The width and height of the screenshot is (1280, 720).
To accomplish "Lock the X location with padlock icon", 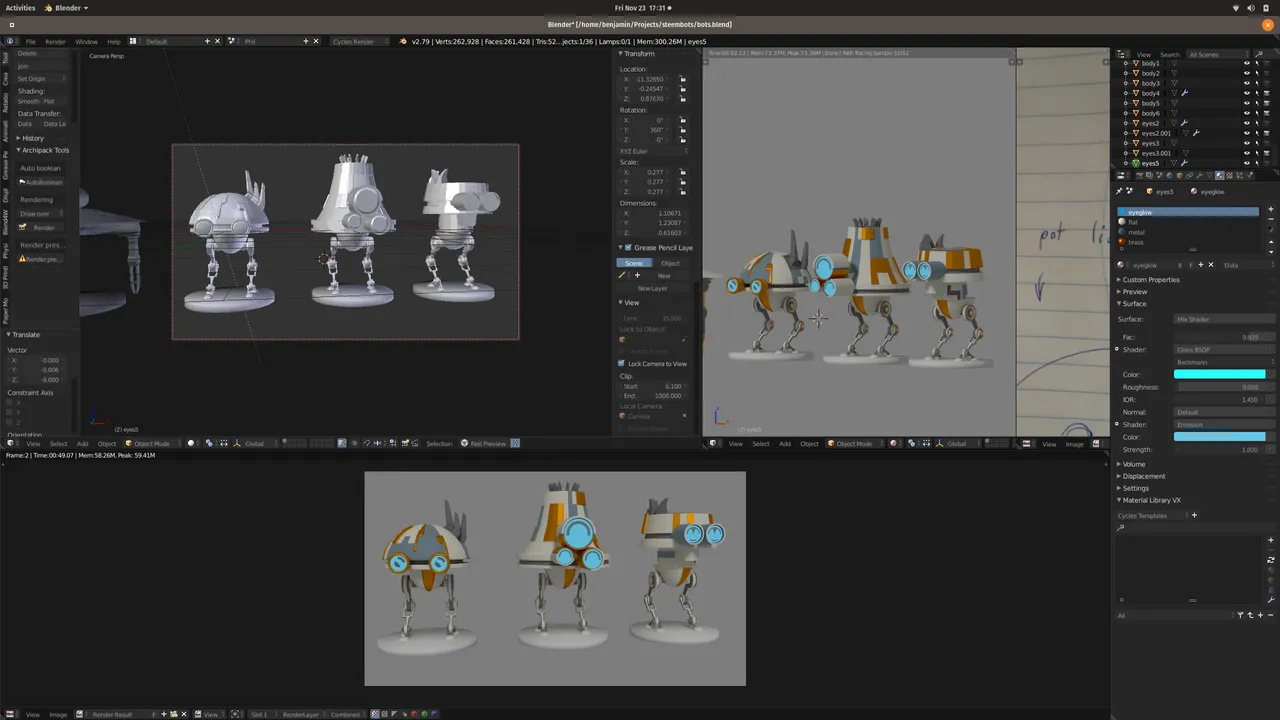I will point(683,79).
